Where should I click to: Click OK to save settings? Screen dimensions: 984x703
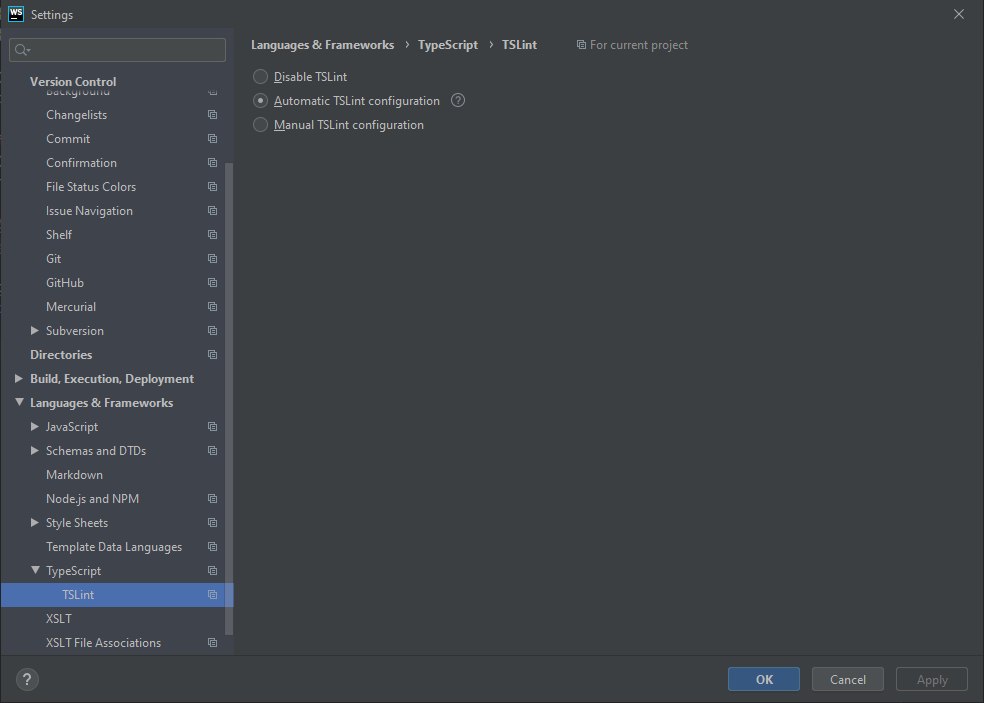point(764,679)
